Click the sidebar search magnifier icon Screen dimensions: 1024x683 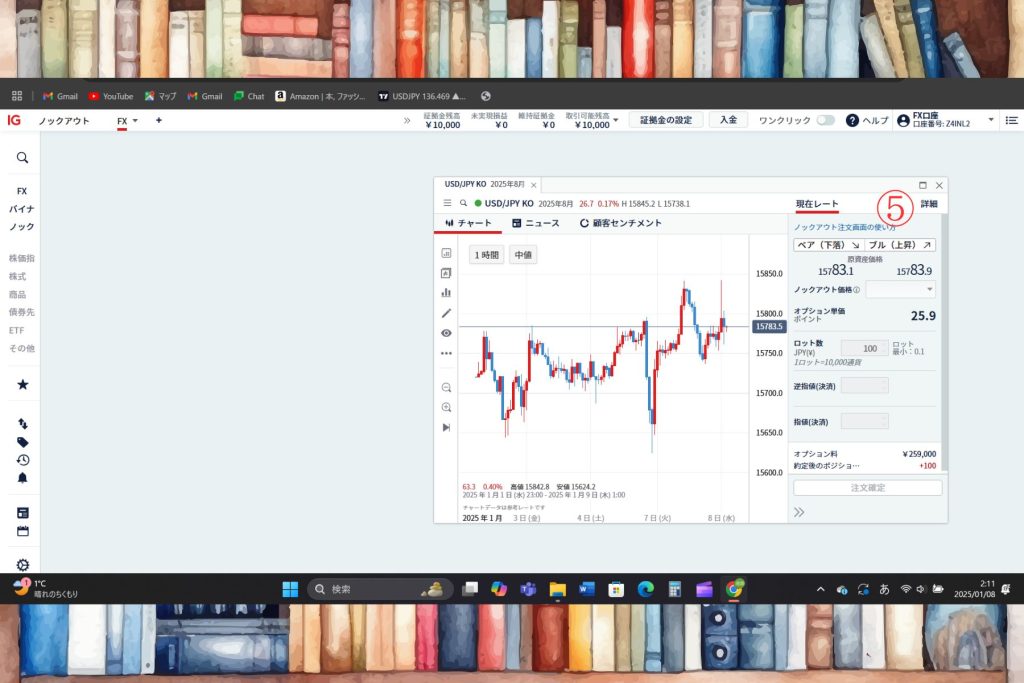point(22,158)
